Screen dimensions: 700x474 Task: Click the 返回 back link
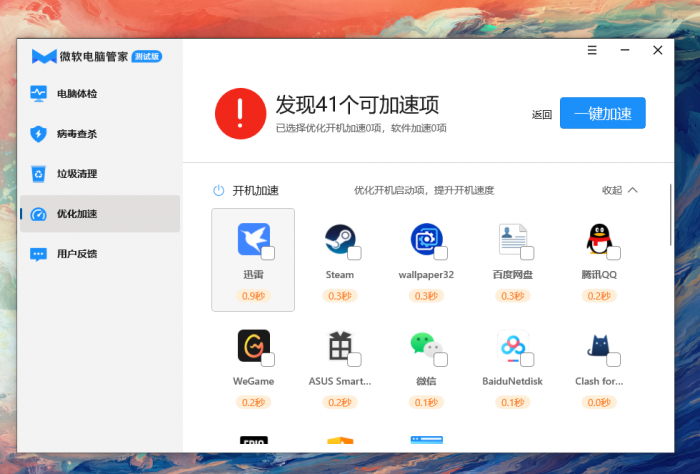coord(542,115)
